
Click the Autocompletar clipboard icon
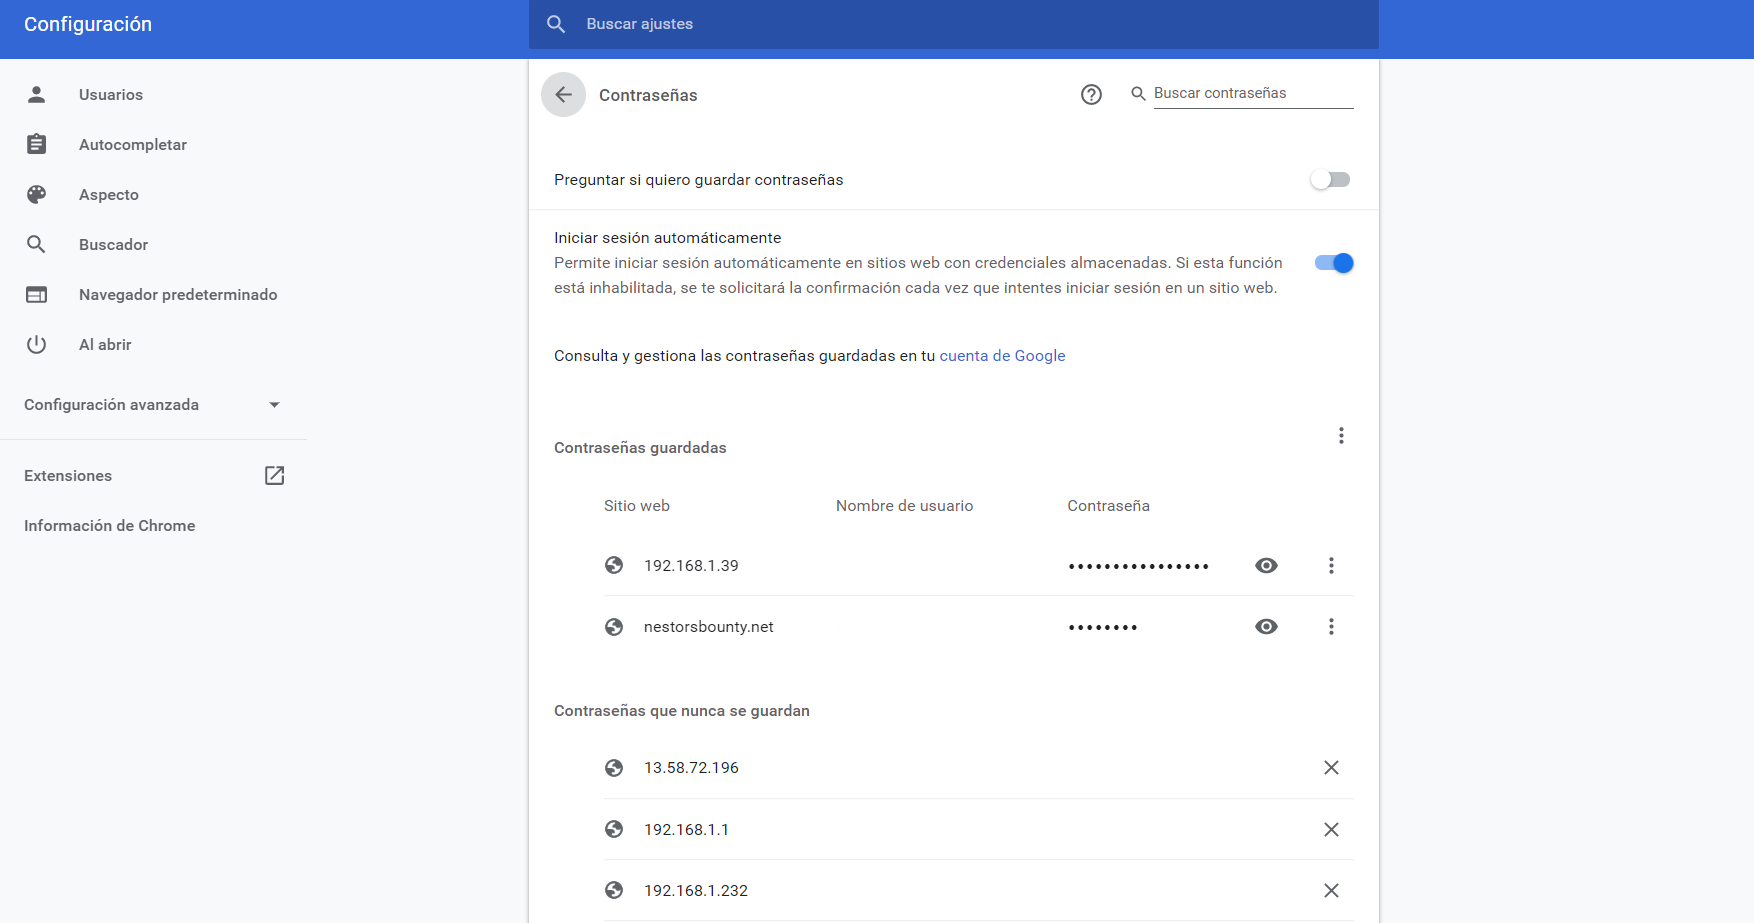(x=37, y=144)
